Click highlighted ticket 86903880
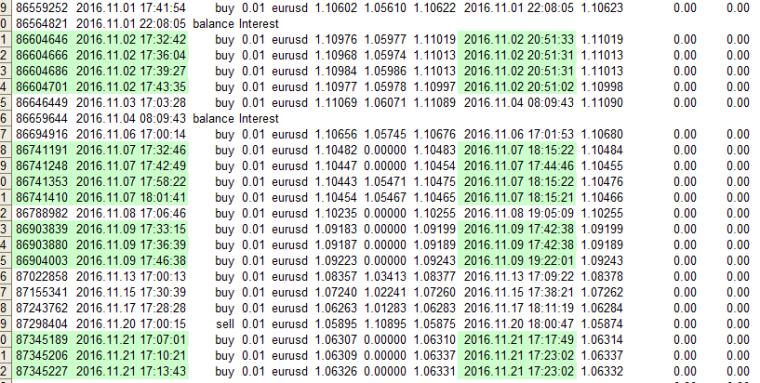The image size is (760, 383). 42,245
